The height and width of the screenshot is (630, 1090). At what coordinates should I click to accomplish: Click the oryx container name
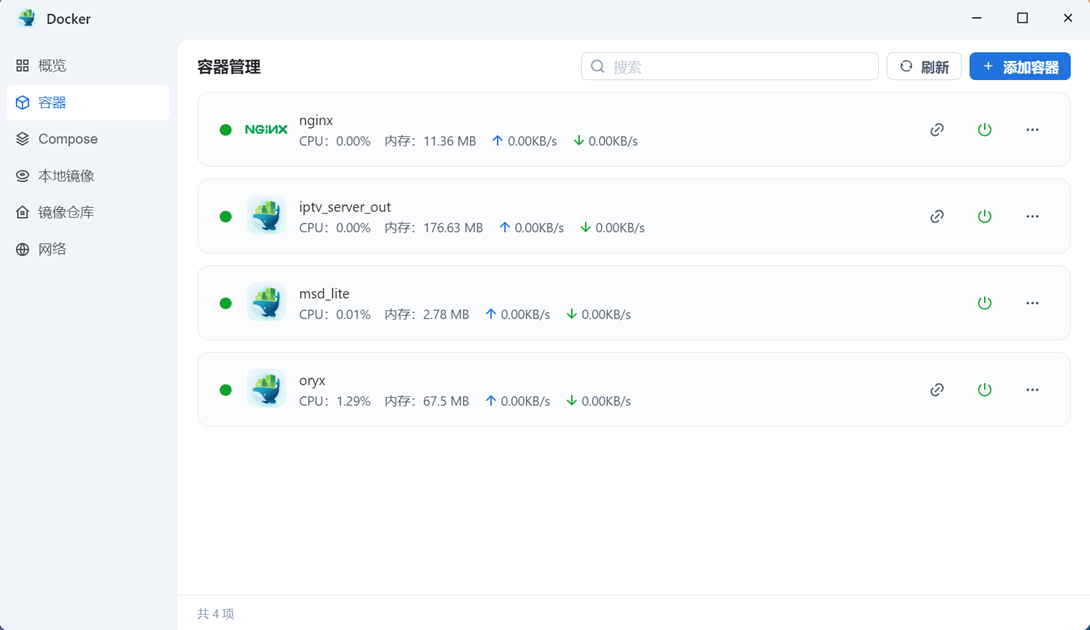(x=312, y=380)
